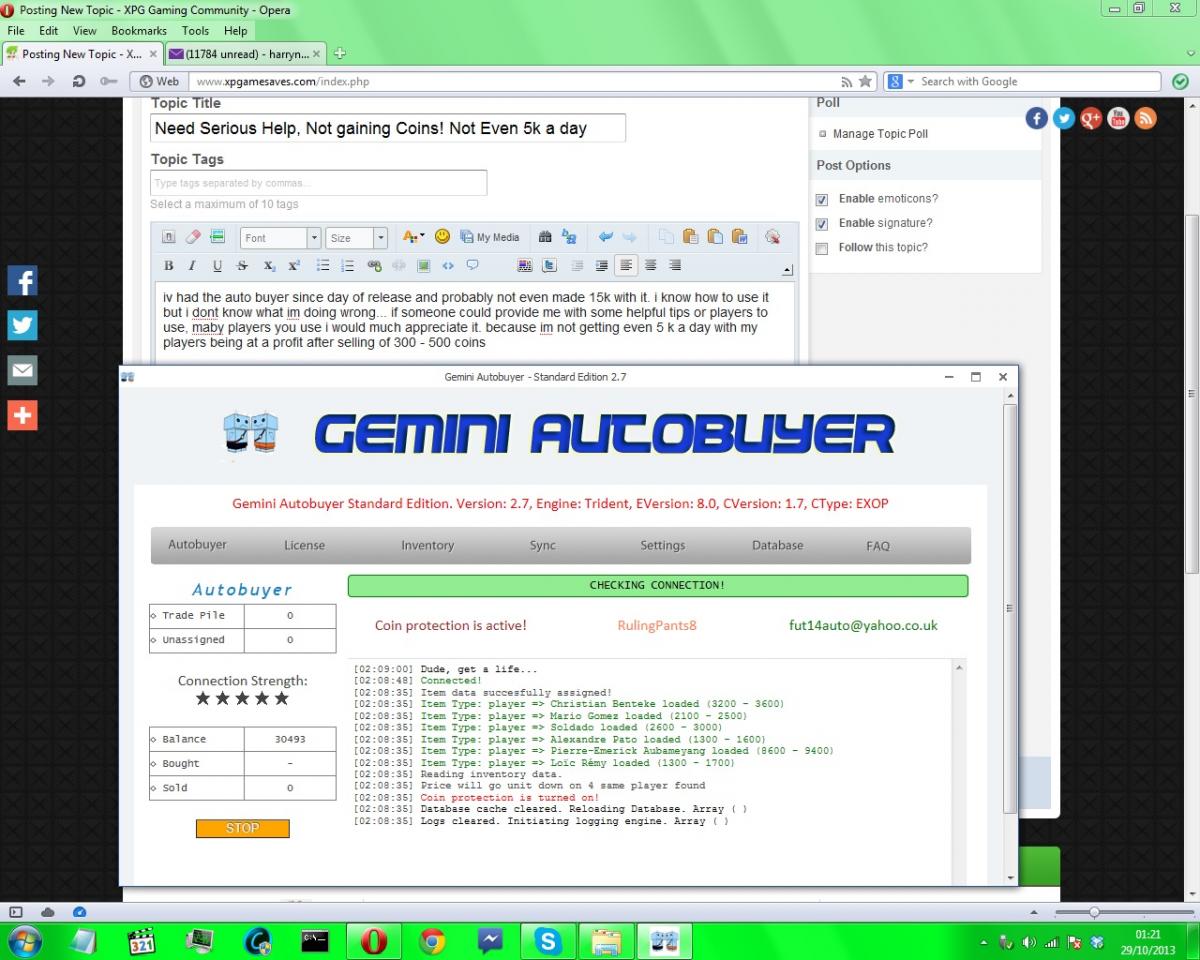This screenshot has height=960, width=1200.
Task: Share the page via the Facebook sidebar icon
Action: point(22,281)
